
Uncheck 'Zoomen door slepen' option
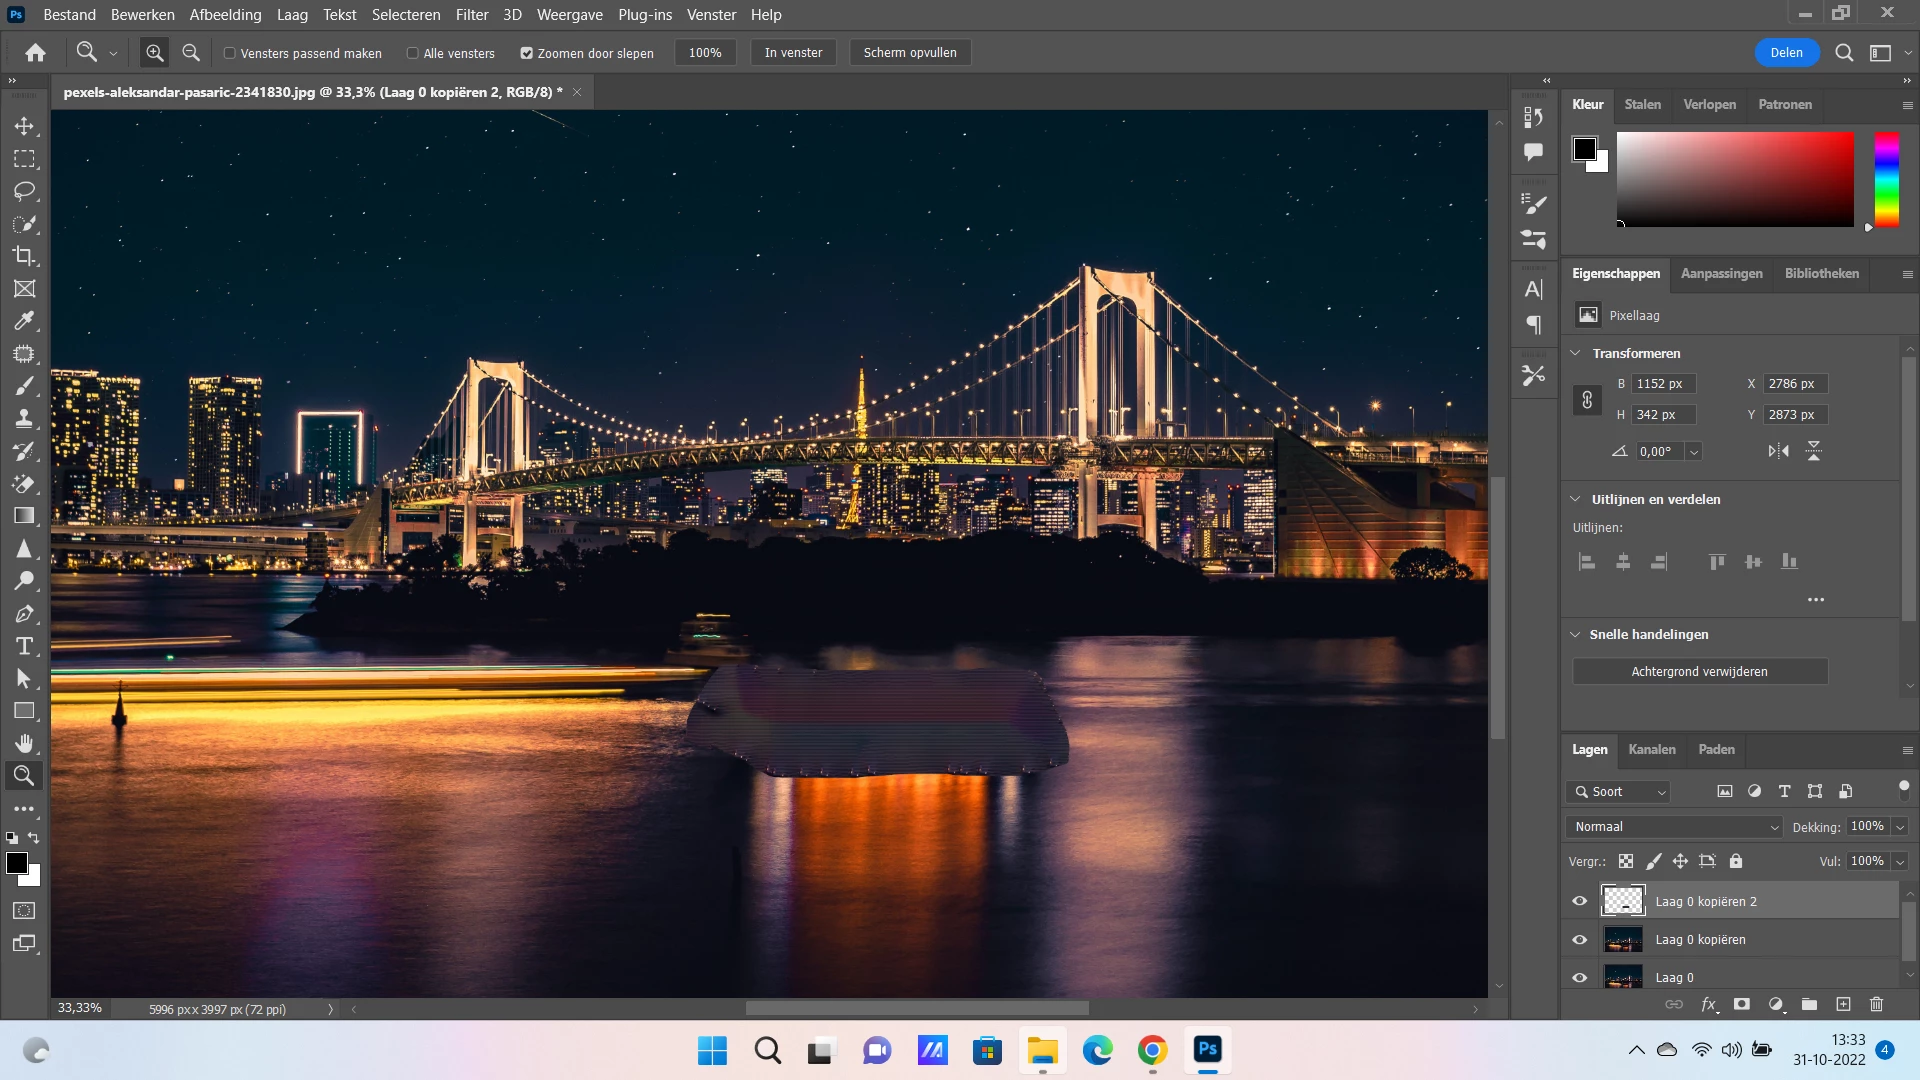(527, 53)
